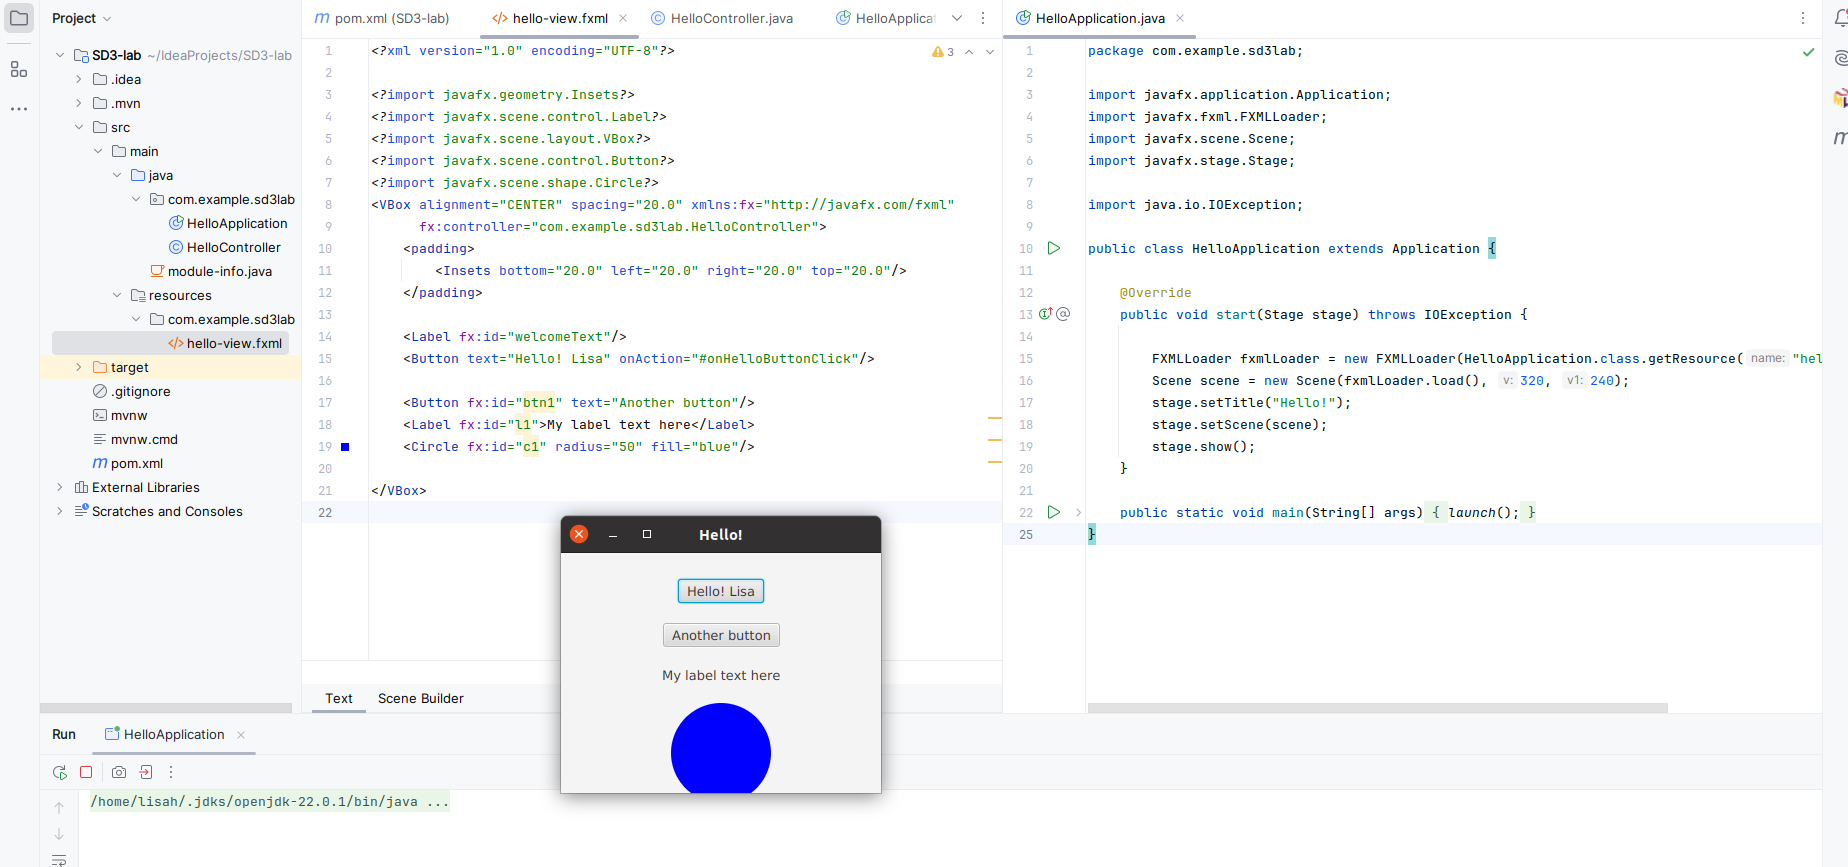Image resolution: width=1848 pixels, height=867 pixels.
Task: Close the hello-view.fxml tab
Action: [x=623, y=18]
